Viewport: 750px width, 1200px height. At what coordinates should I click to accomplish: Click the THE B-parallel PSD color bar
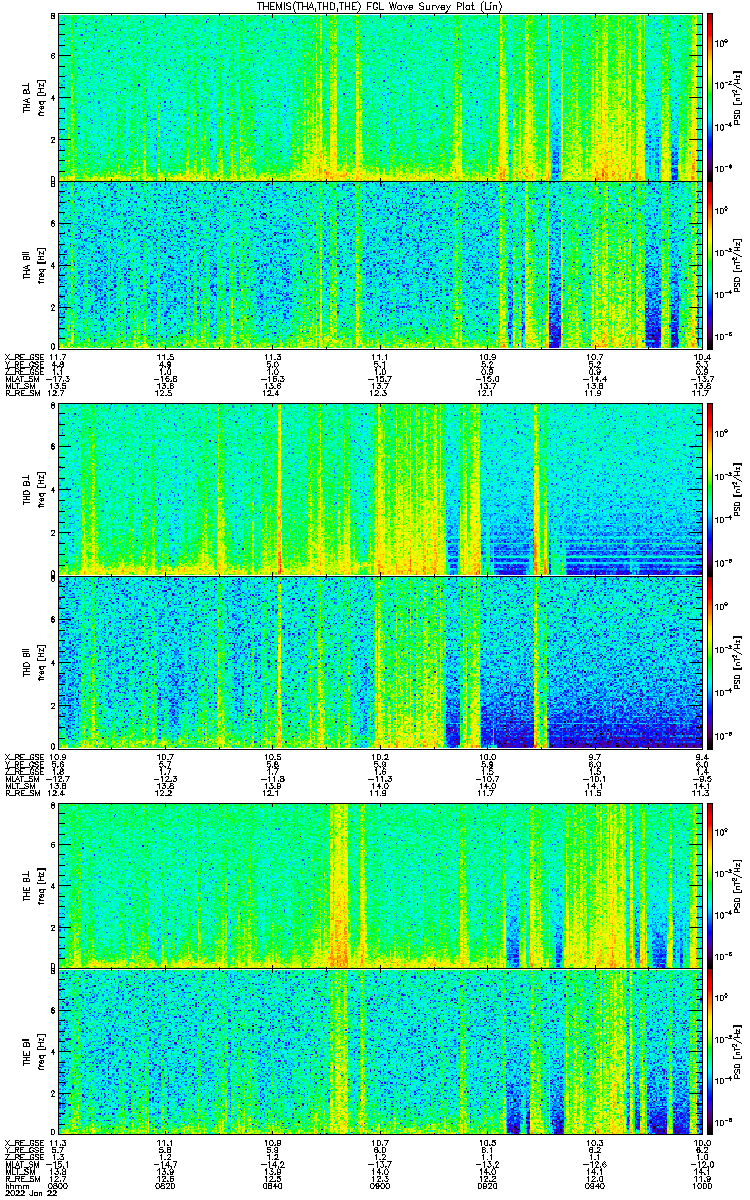tap(711, 1053)
